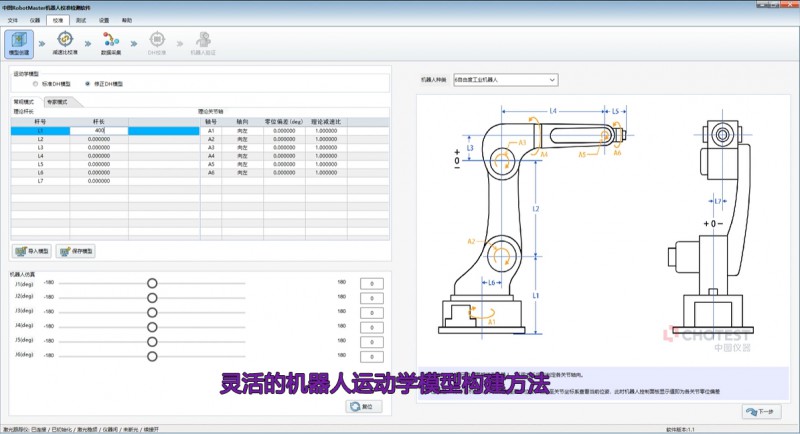800x434 pixels.
Task: Open the 设置 (Settings) menu
Action: point(103,19)
